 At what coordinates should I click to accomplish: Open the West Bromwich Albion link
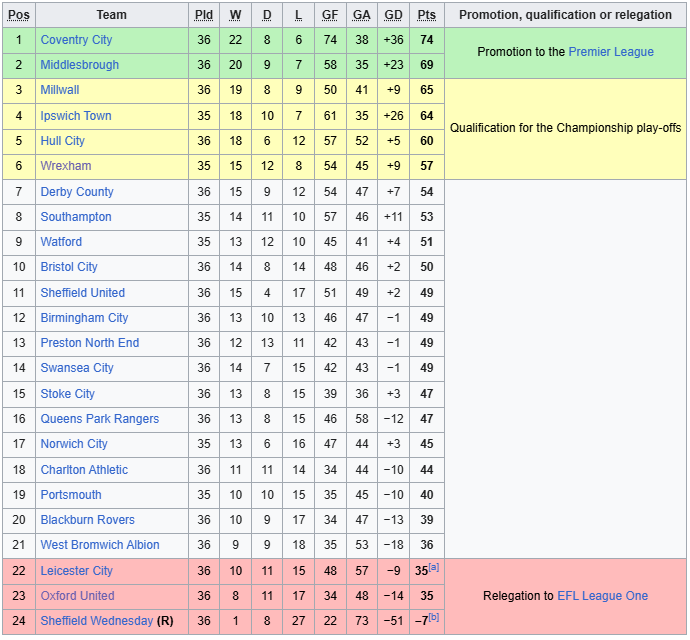[x=100, y=545]
